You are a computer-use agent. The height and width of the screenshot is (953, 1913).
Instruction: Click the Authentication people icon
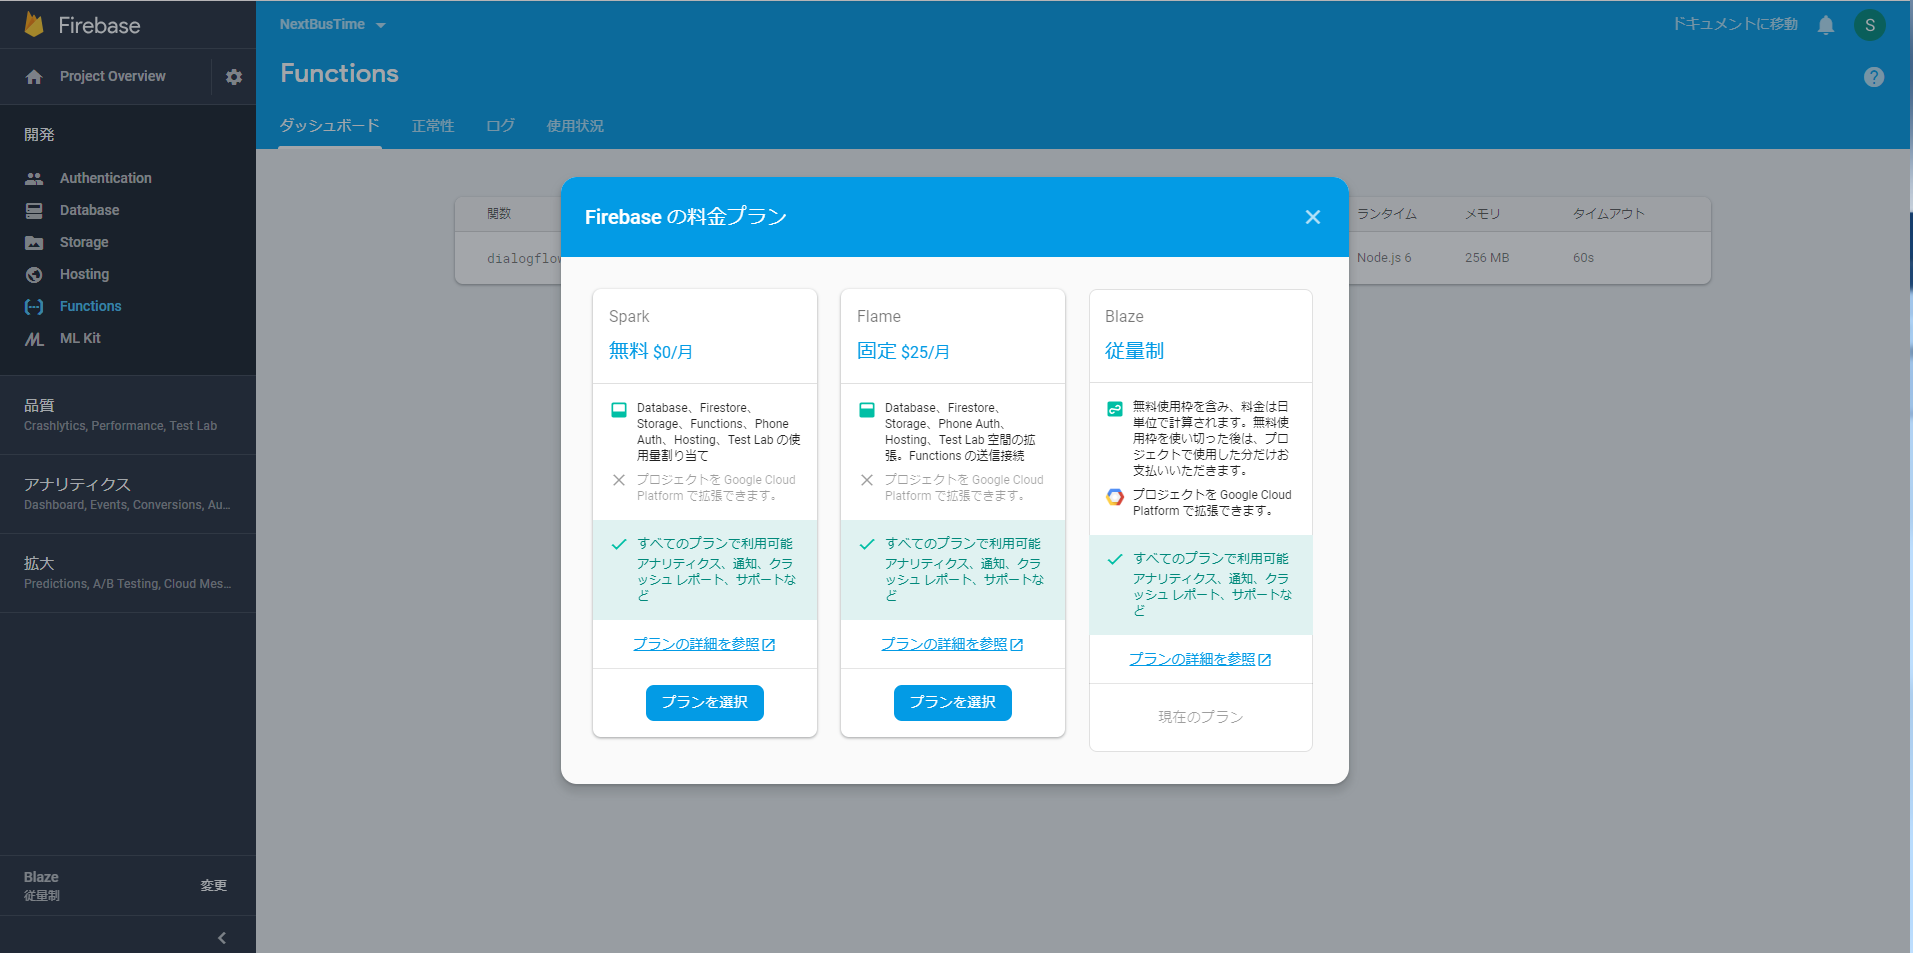click(34, 178)
